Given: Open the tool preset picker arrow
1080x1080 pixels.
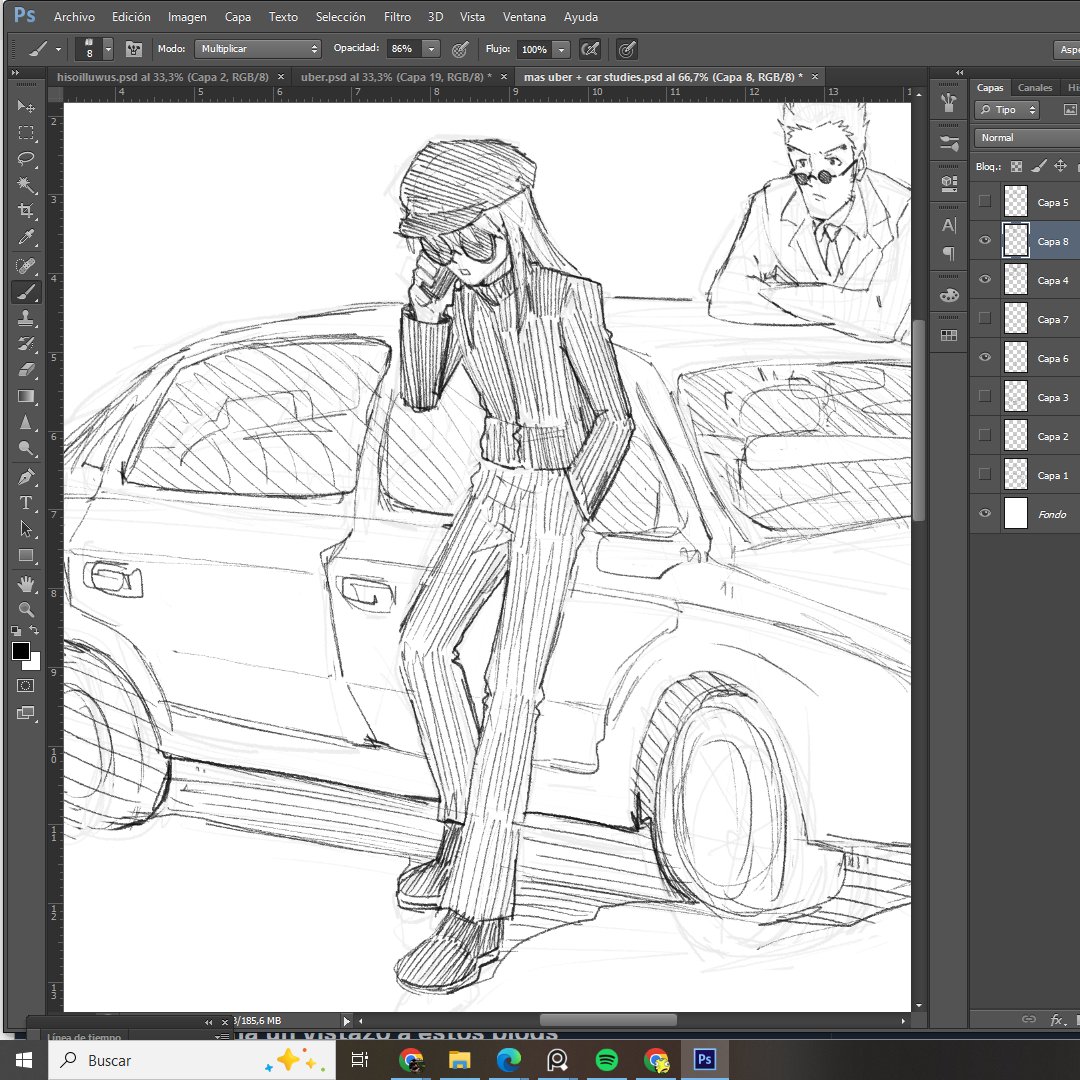Looking at the screenshot, I should point(59,50).
